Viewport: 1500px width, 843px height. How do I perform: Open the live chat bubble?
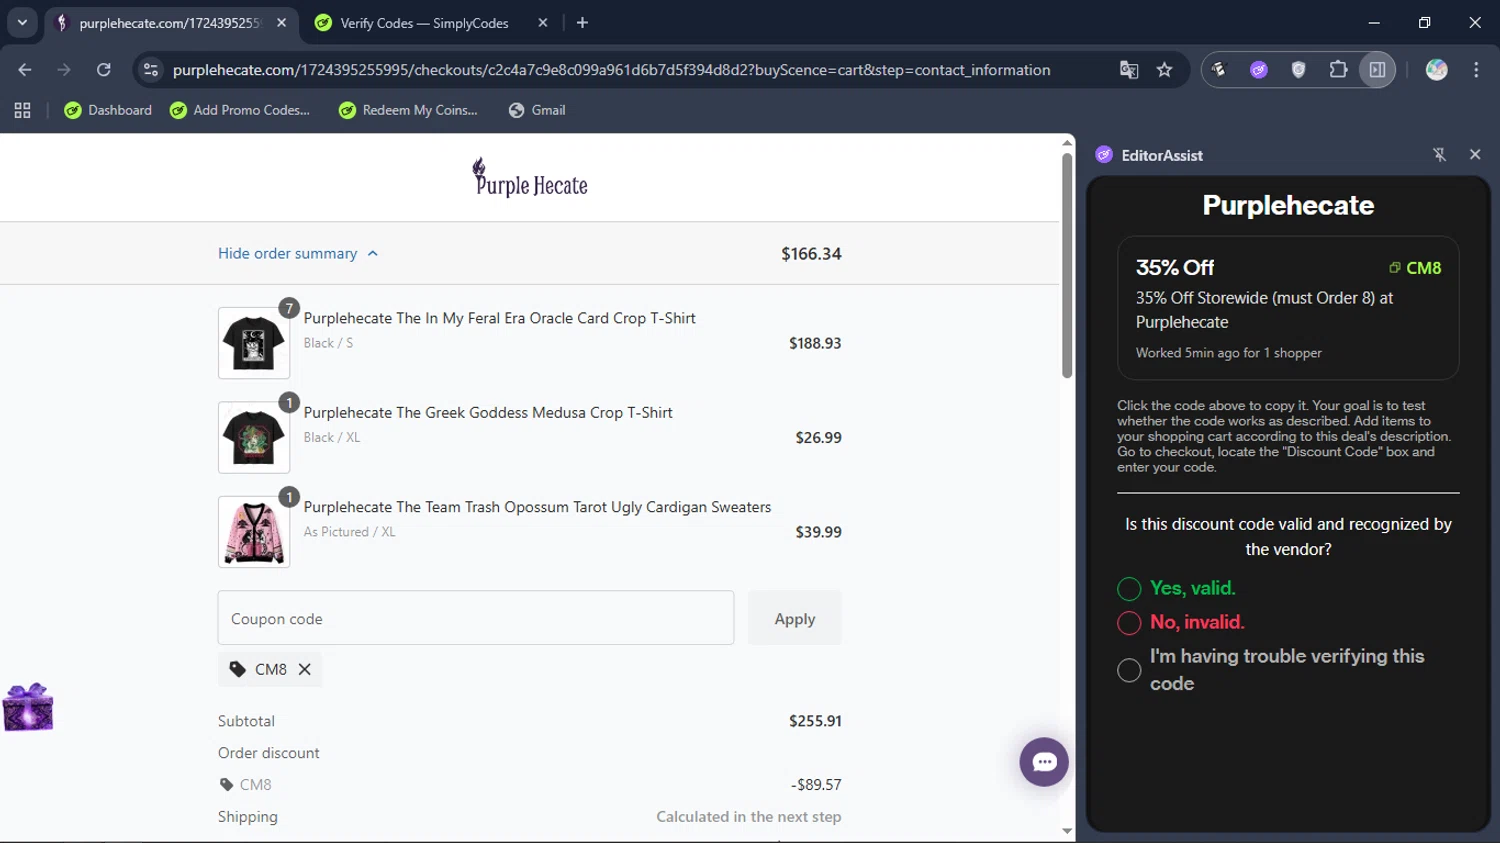pos(1044,762)
